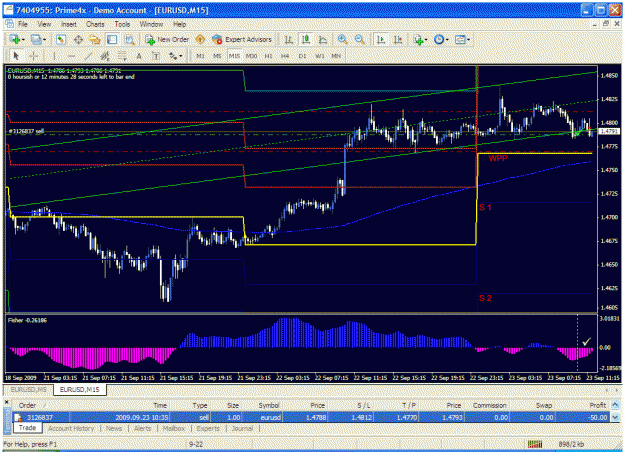
Task: Select the crosshair tool
Action: click(33, 56)
